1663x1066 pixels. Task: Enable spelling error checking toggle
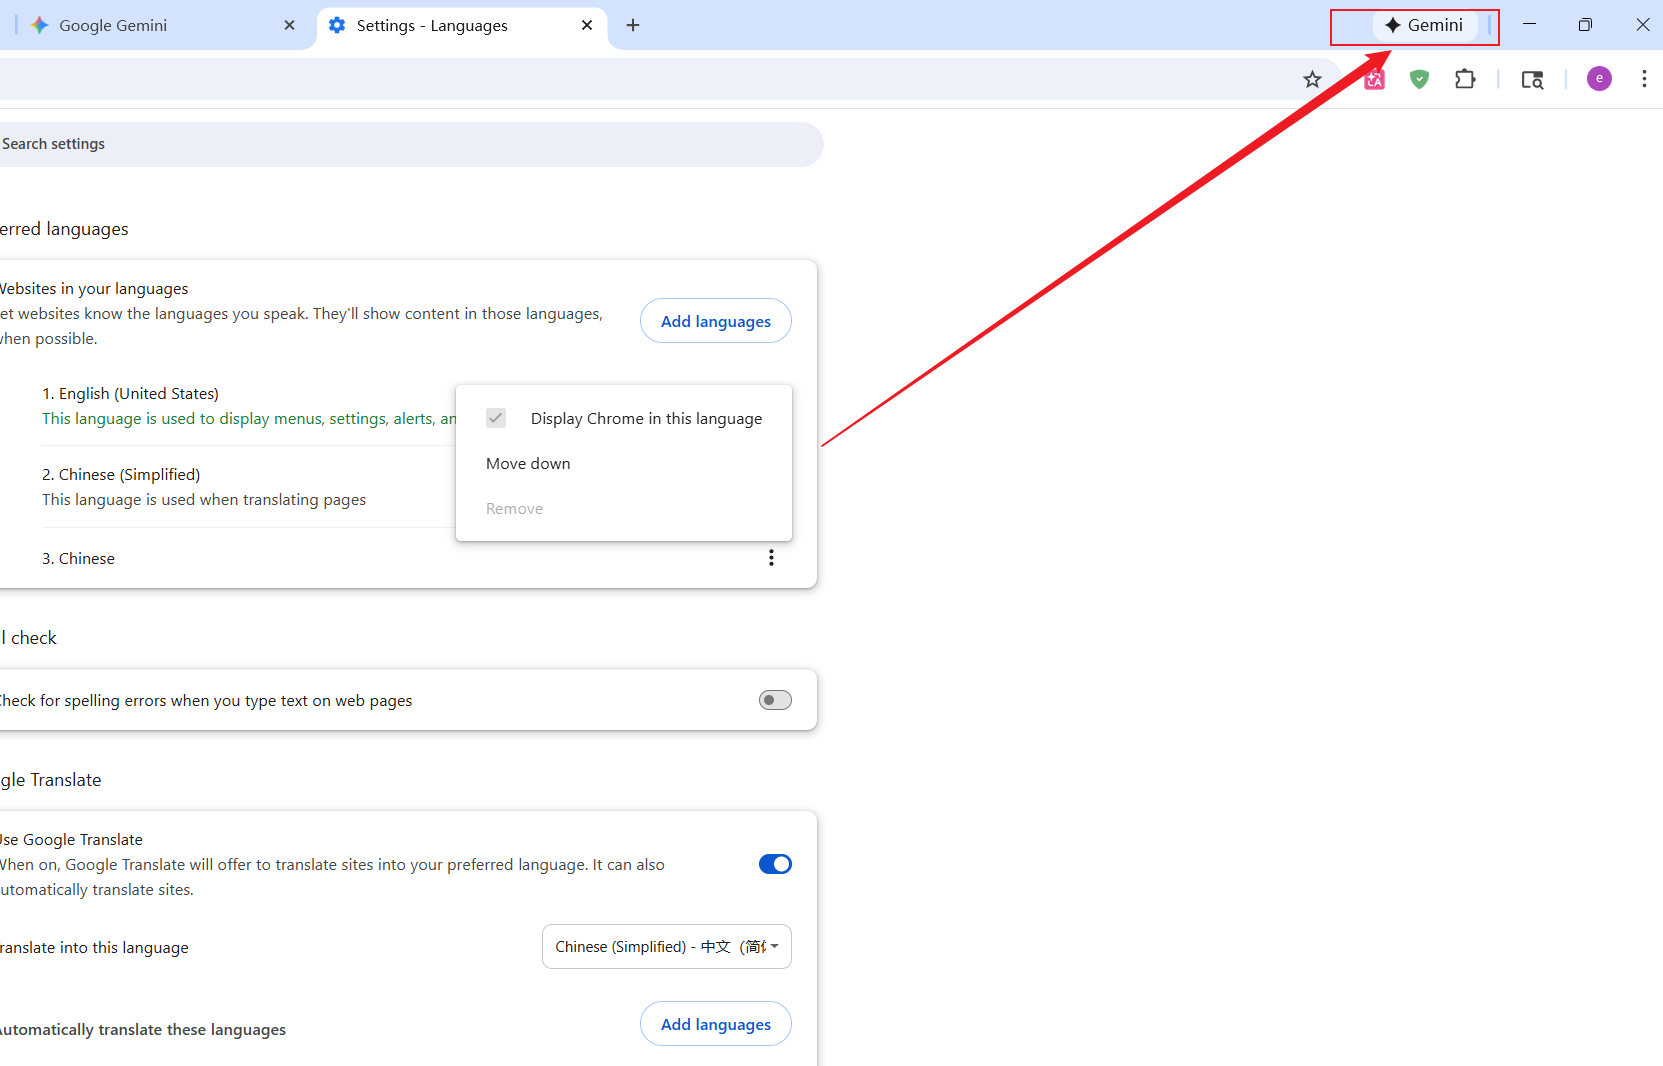[775, 700]
